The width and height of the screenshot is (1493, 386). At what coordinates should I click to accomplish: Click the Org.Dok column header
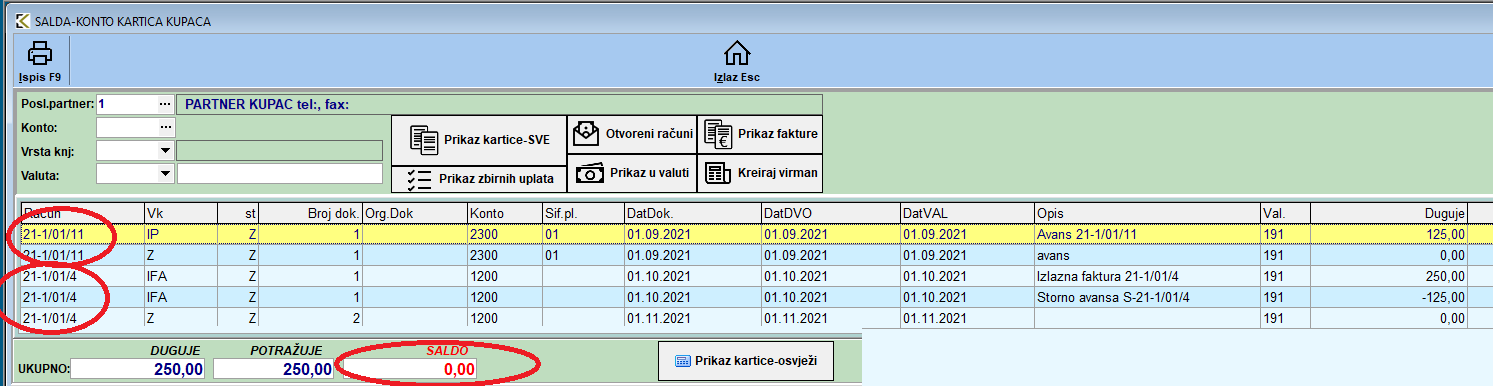(414, 213)
